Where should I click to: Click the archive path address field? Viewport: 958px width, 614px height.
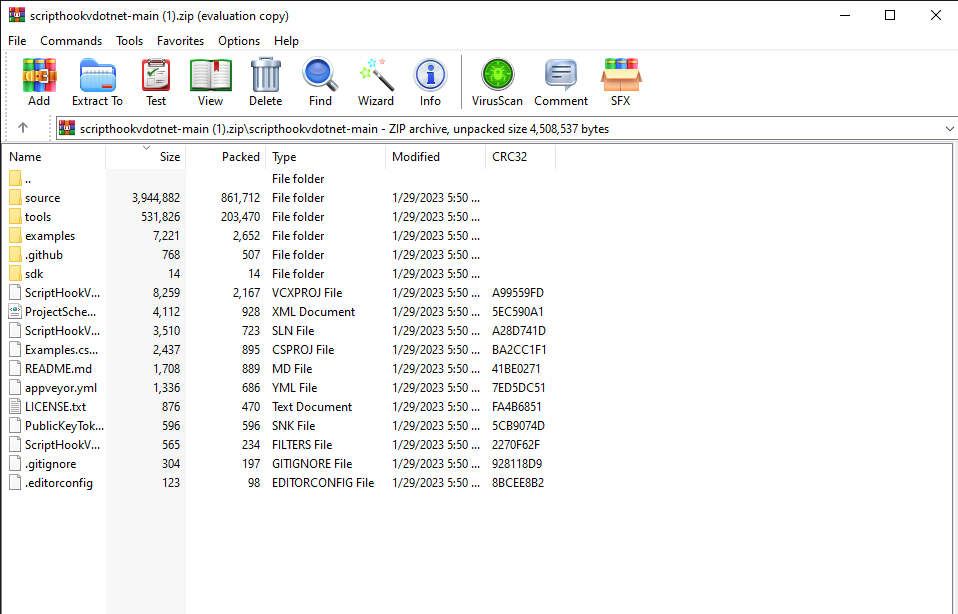[507, 128]
